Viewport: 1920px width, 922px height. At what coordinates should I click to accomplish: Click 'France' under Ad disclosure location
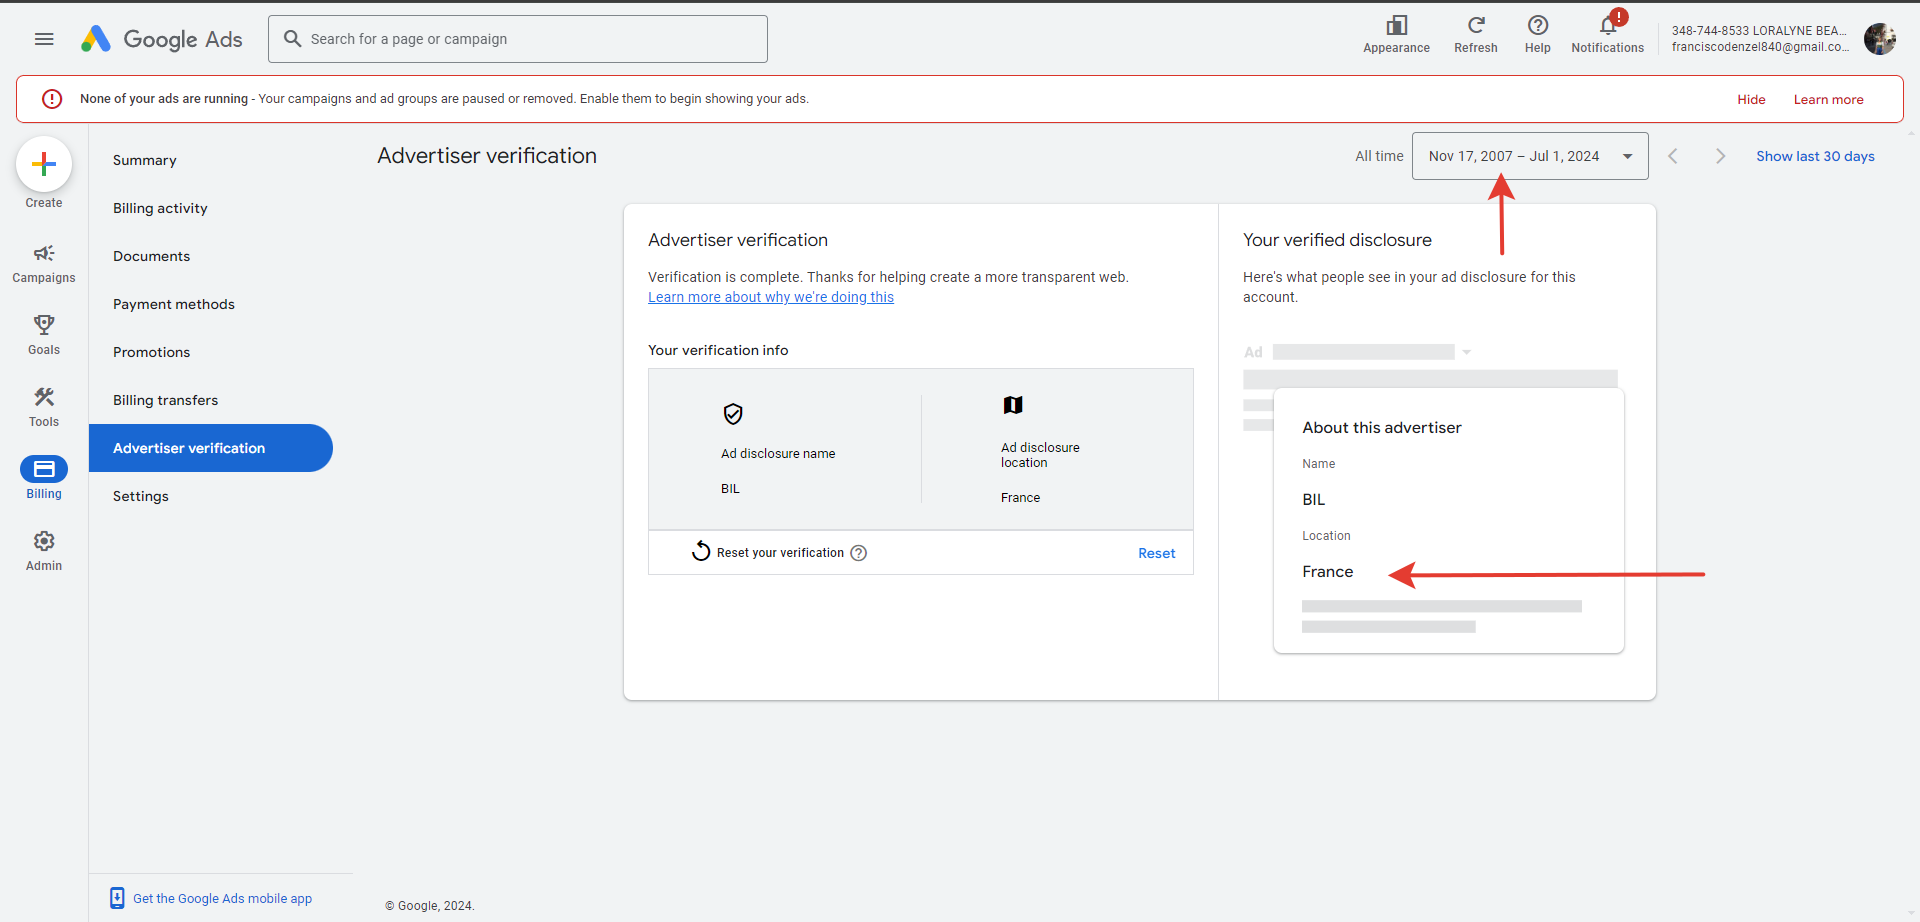pos(1020,498)
